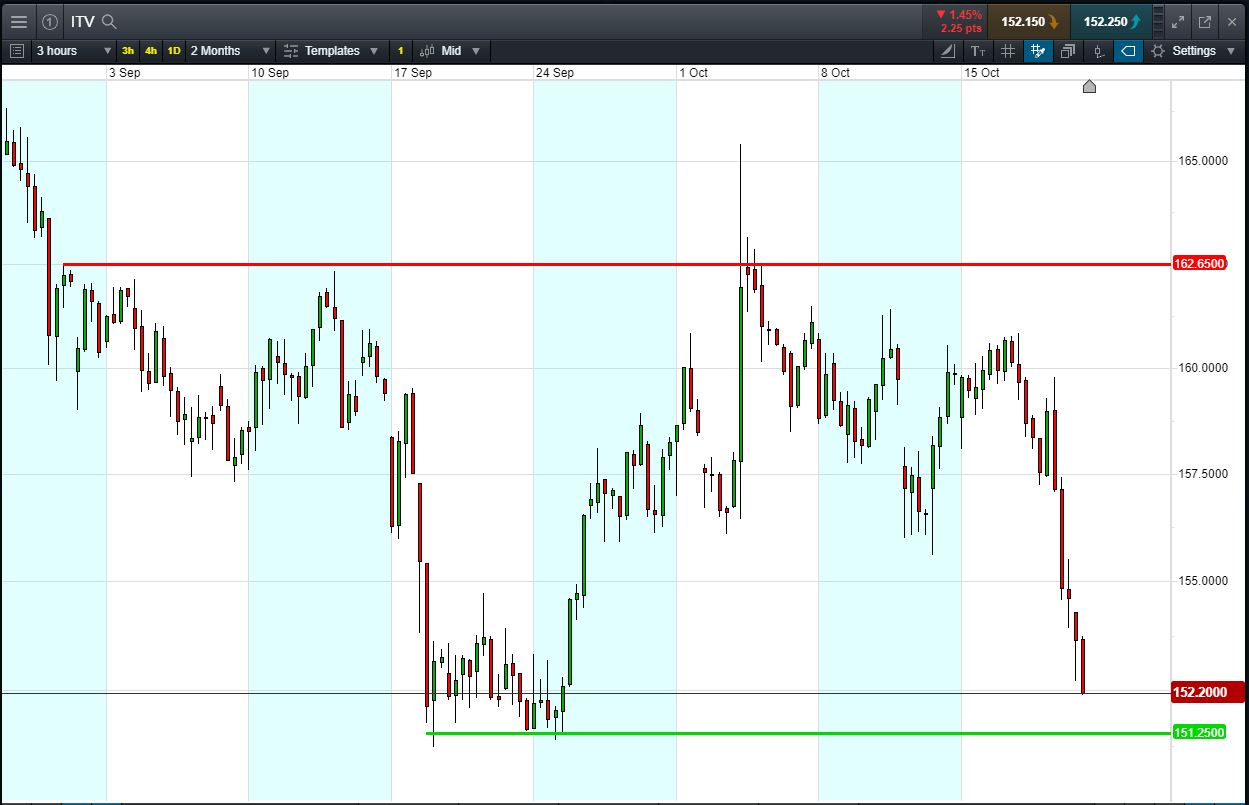Open the chart list panel icon
1249x805 pixels.
(16, 50)
